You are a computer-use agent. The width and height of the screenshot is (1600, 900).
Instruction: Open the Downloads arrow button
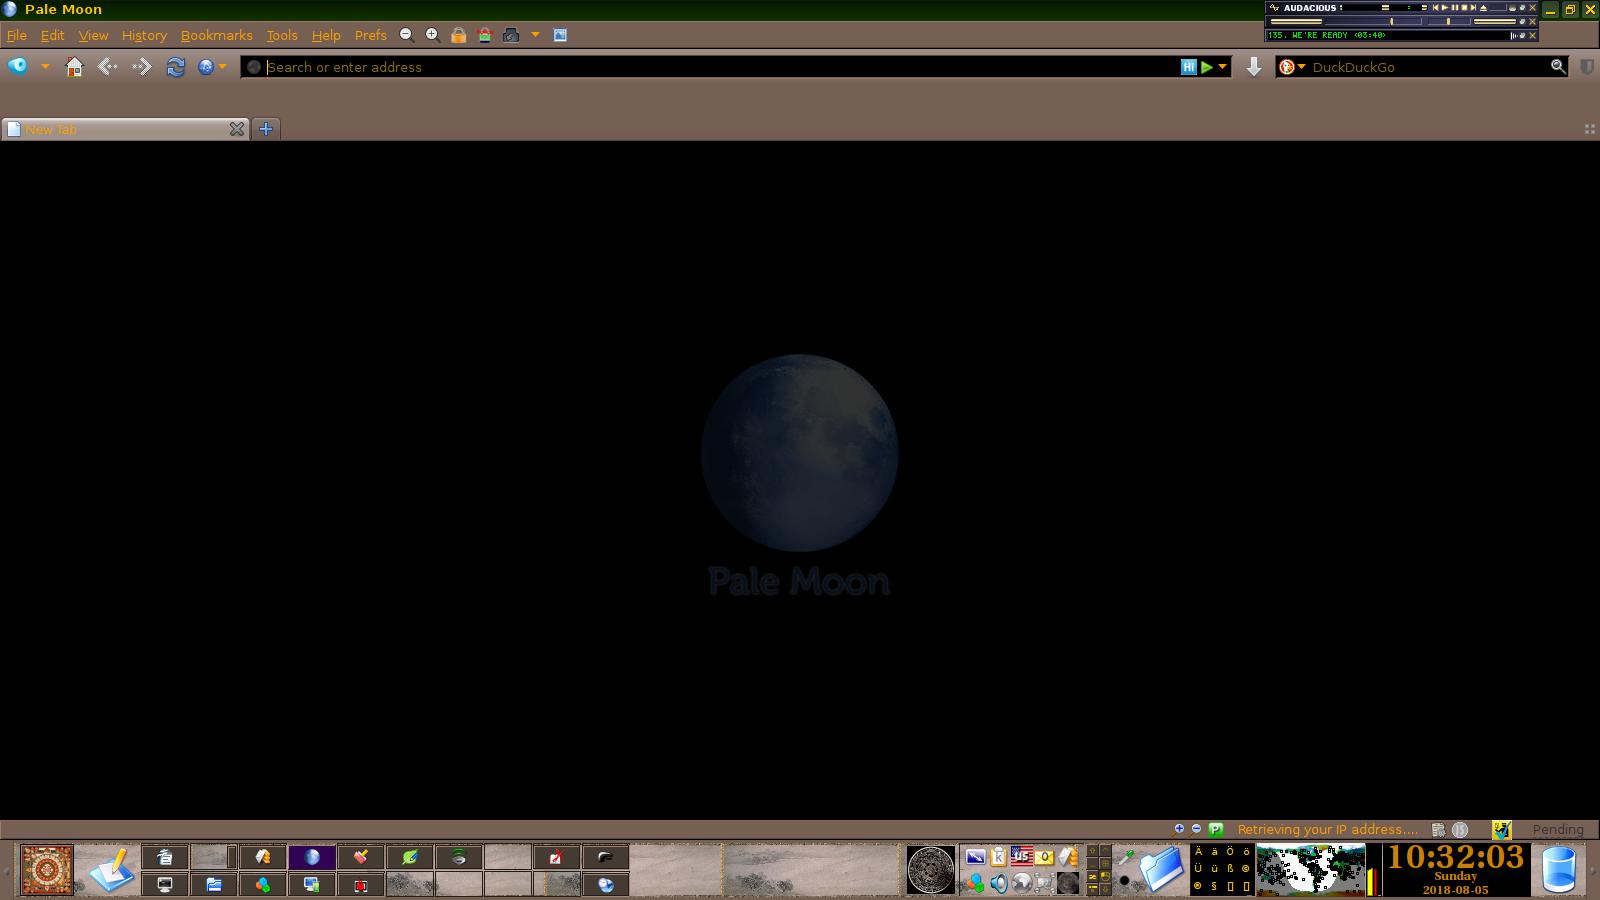pos(1254,67)
